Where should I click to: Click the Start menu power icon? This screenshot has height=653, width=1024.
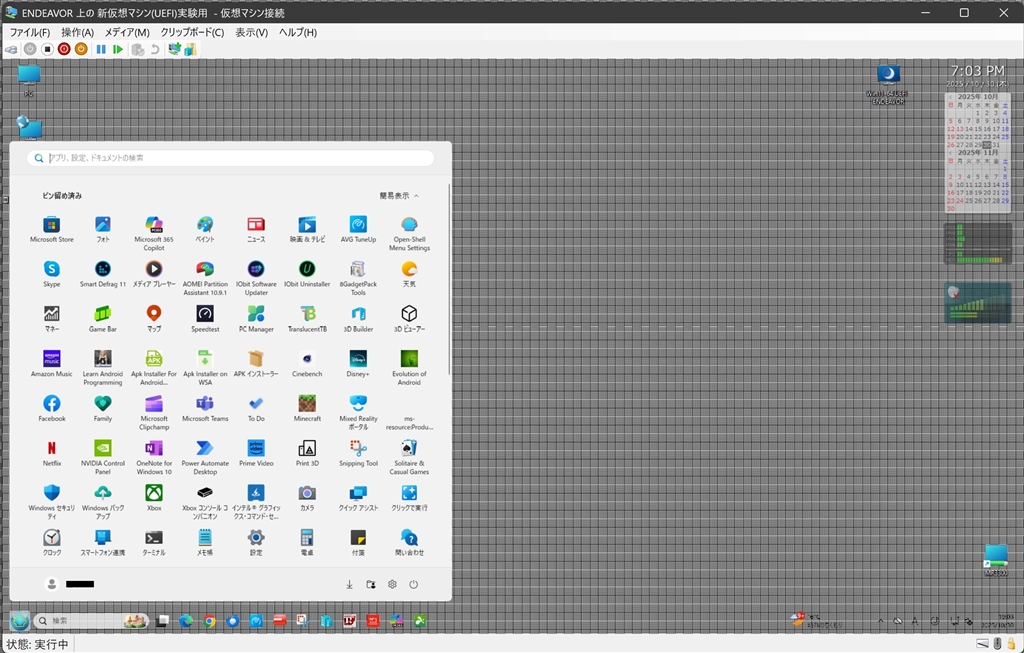pos(413,584)
